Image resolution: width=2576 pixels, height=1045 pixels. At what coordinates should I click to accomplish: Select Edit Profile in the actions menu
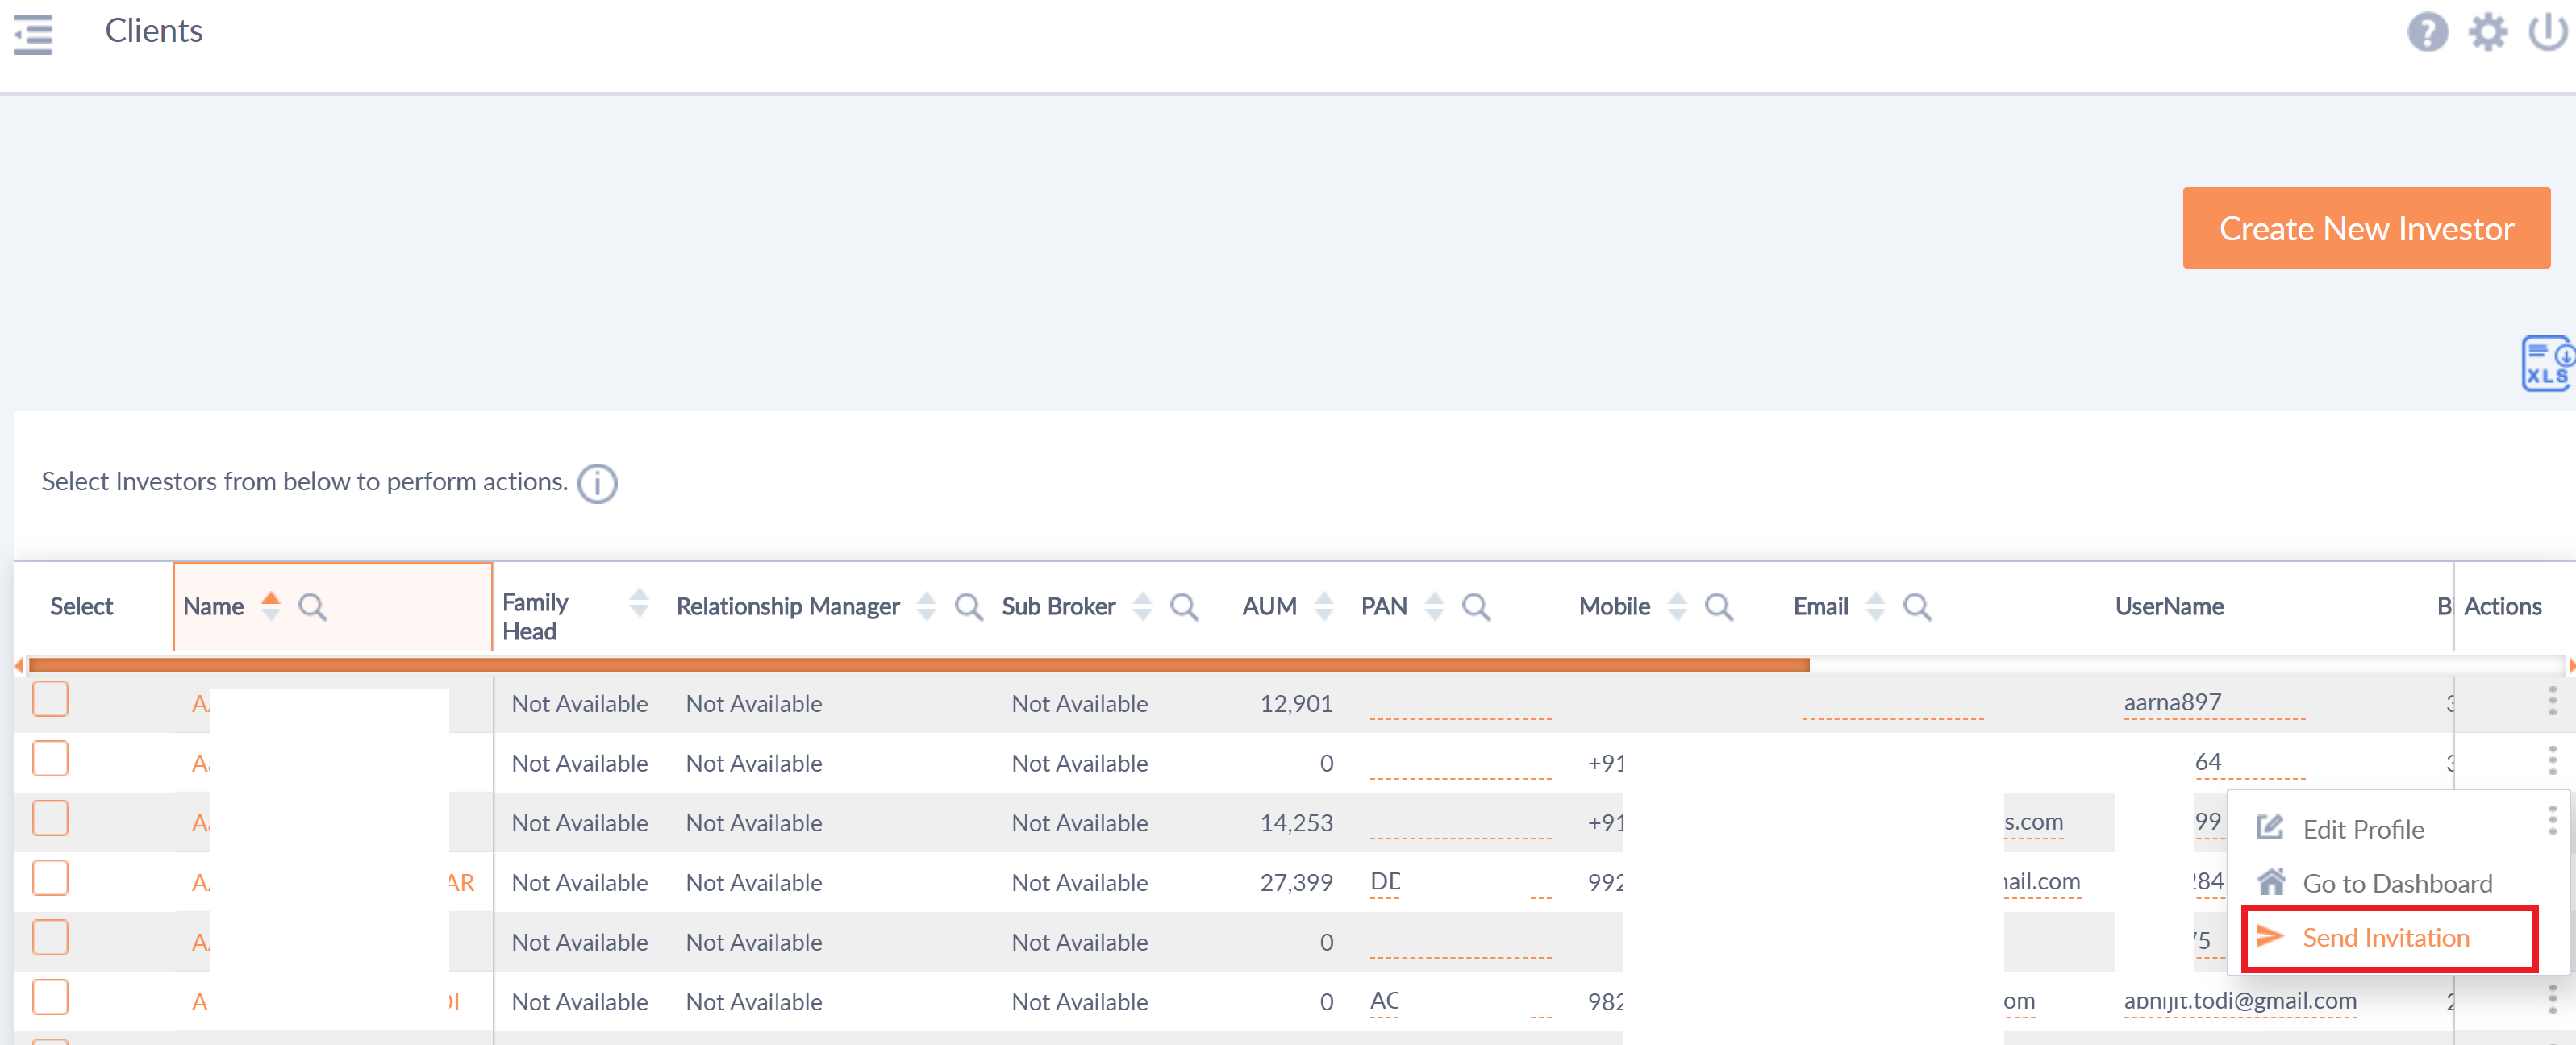2362,829
